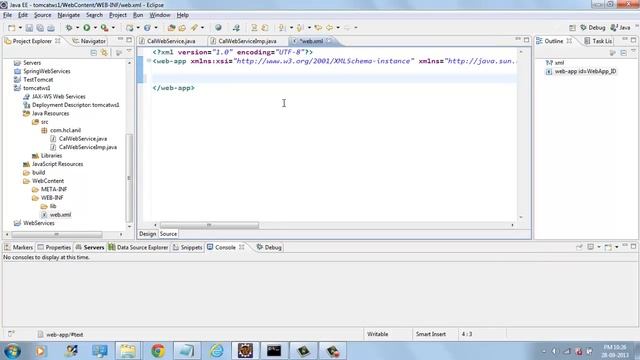Go to Last Edit Location icon

click(318, 28)
